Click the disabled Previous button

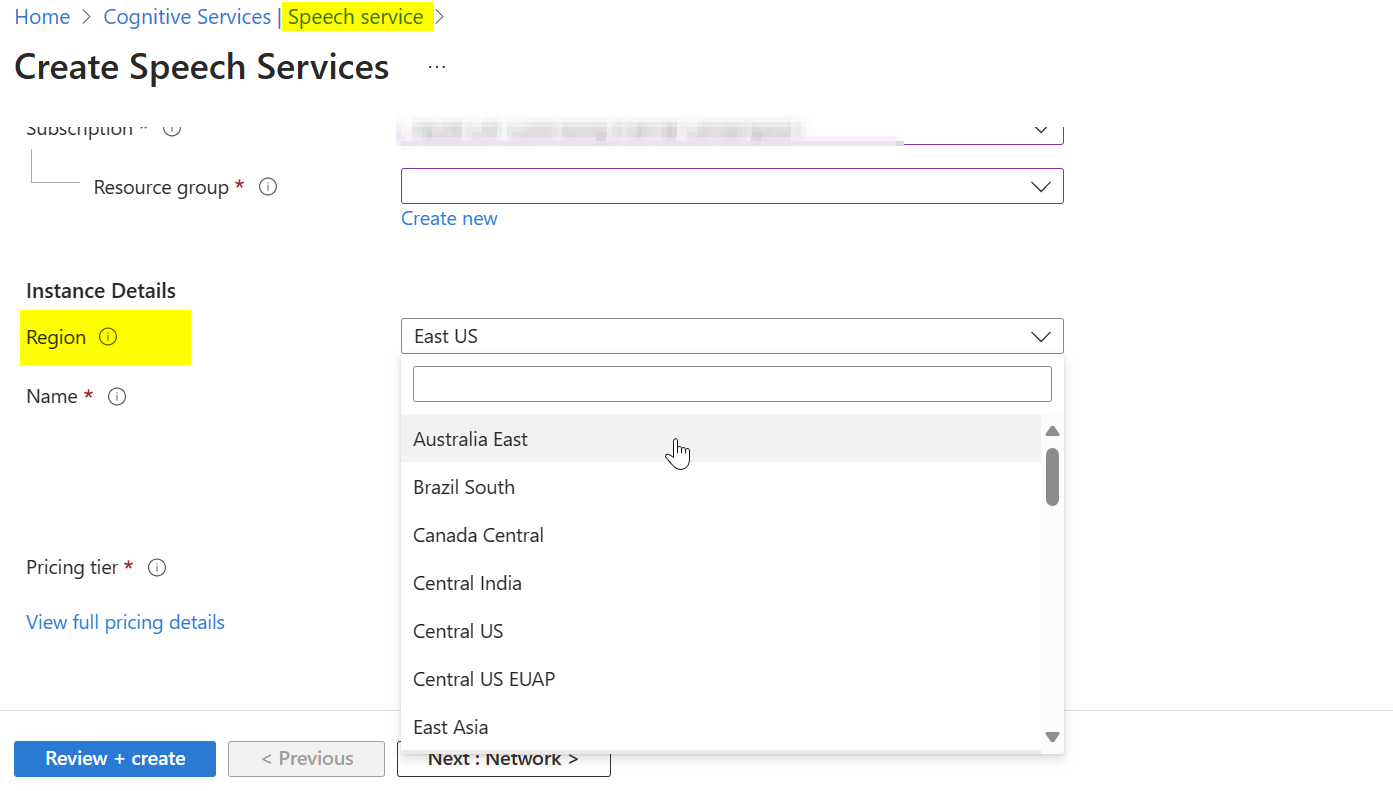307,759
